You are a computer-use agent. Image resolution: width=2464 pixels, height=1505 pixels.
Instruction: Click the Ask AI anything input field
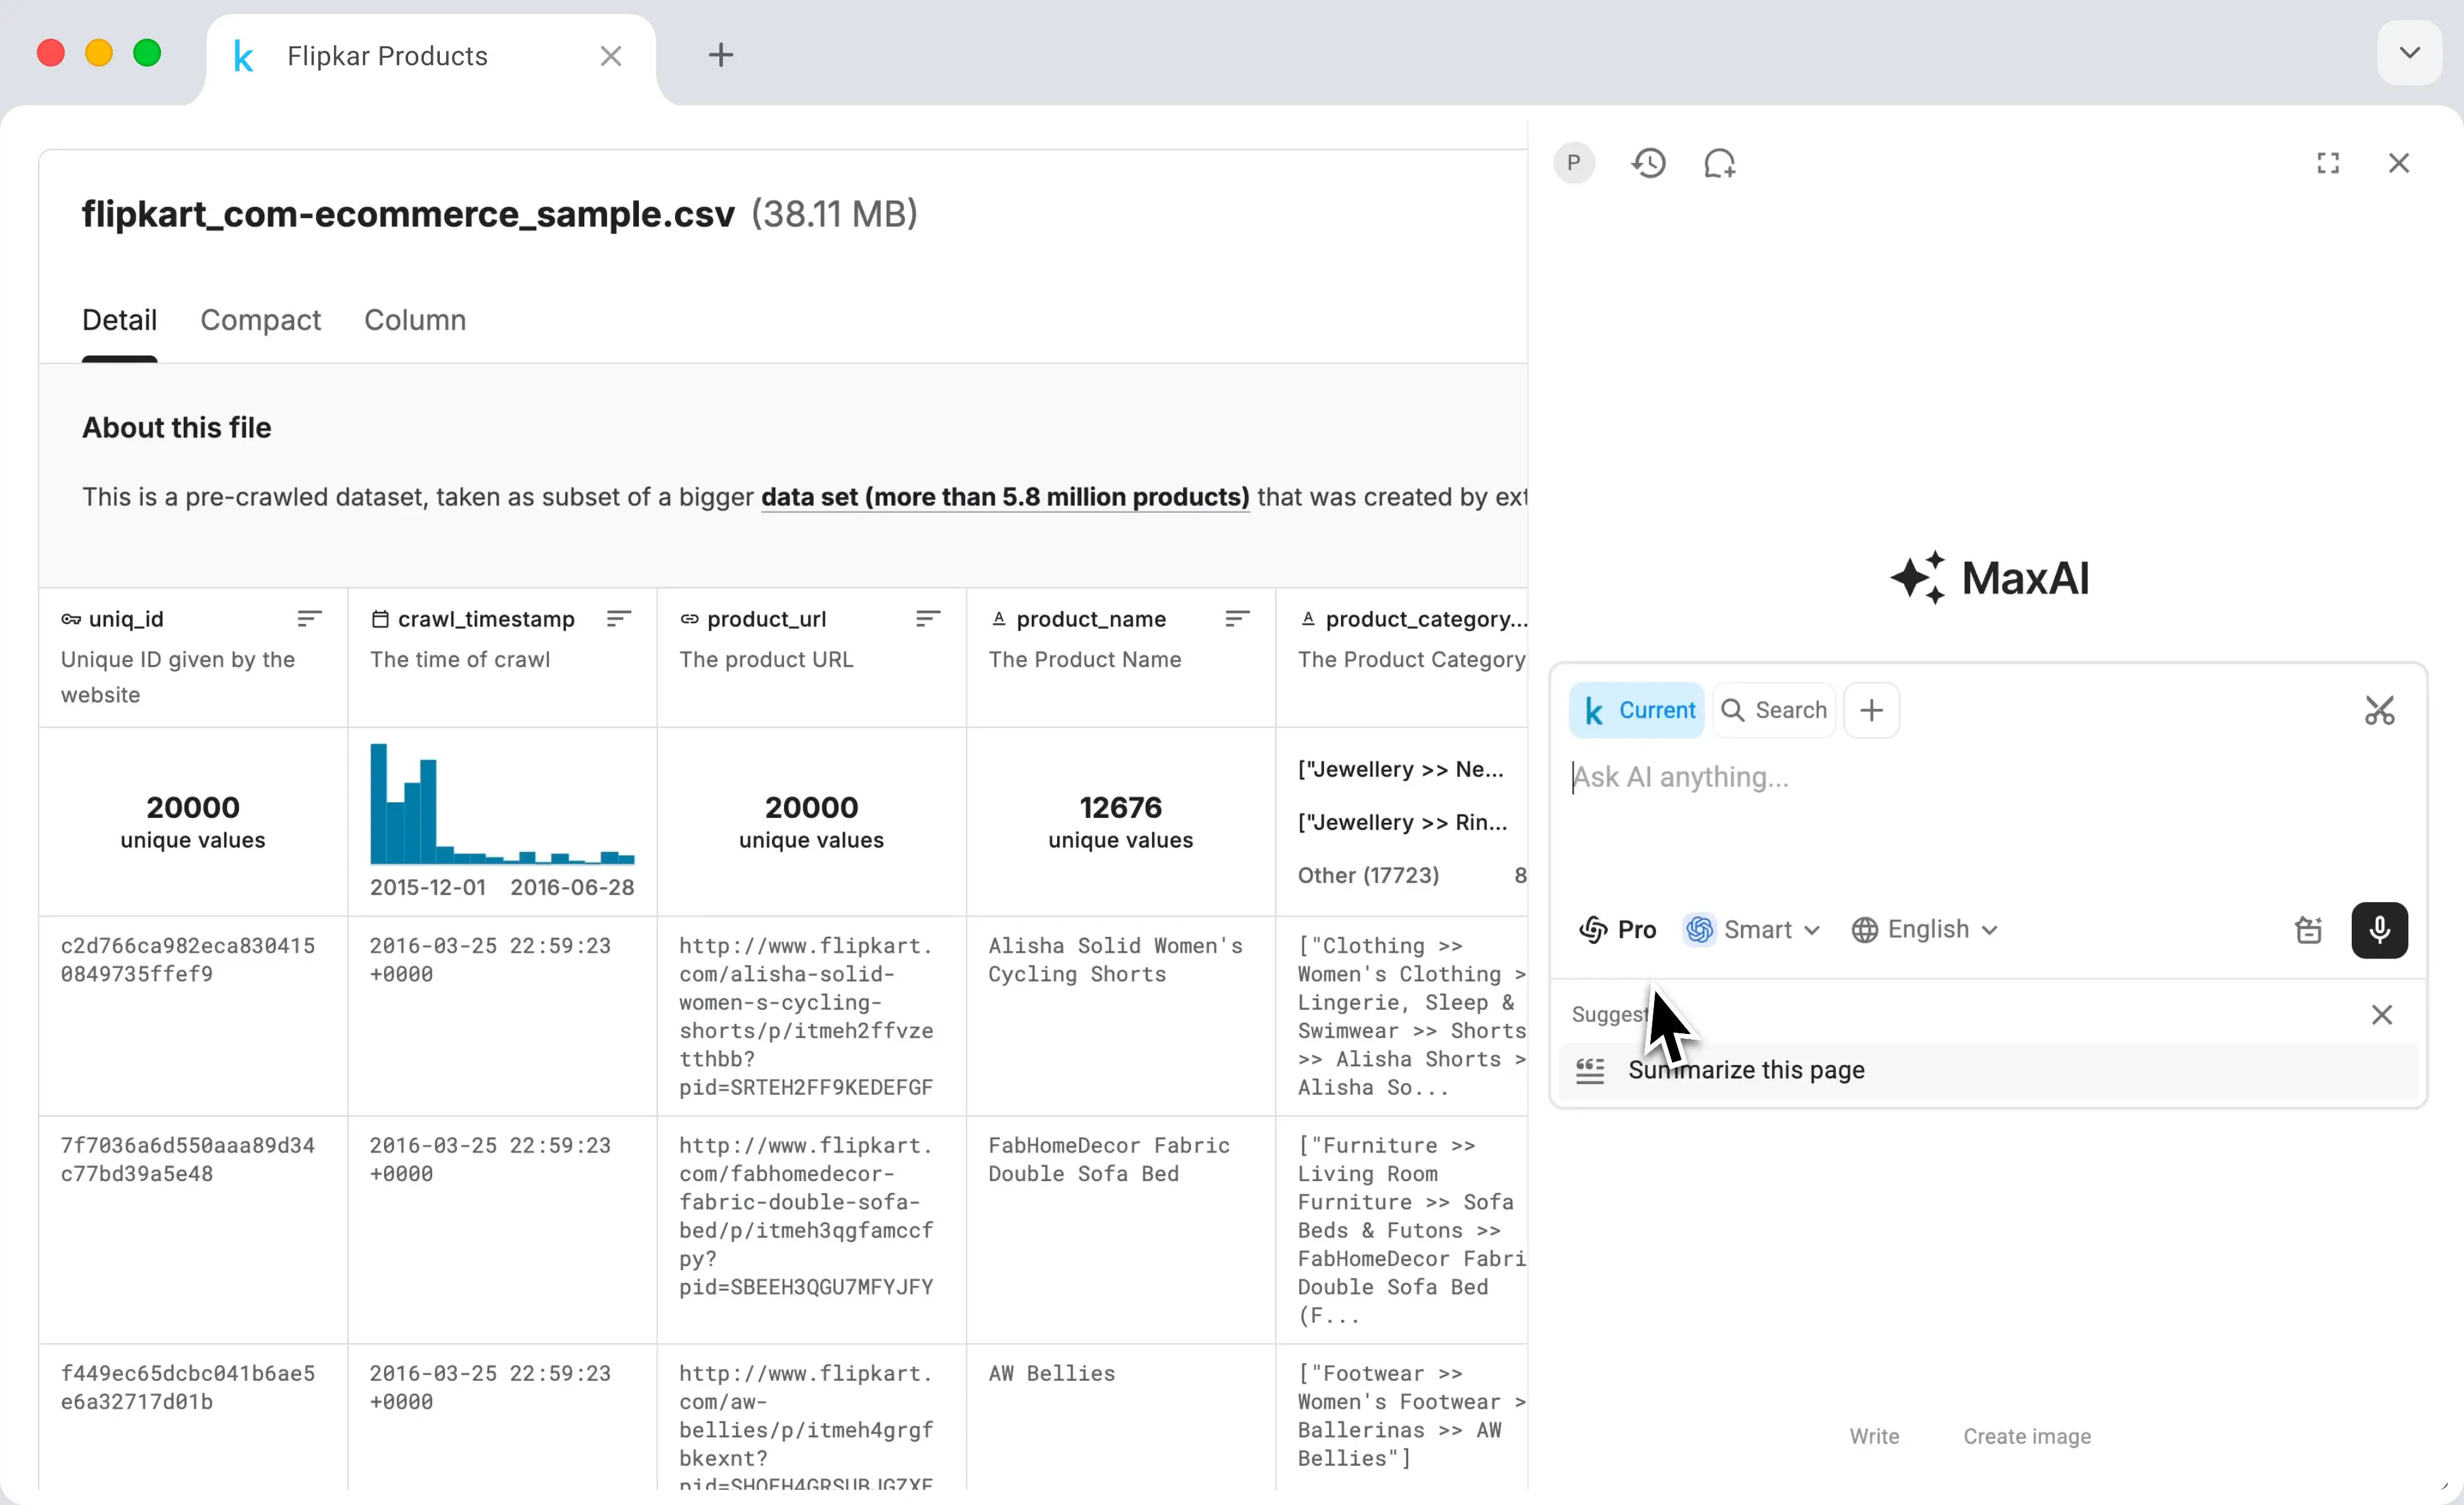tap(1988, 777)
